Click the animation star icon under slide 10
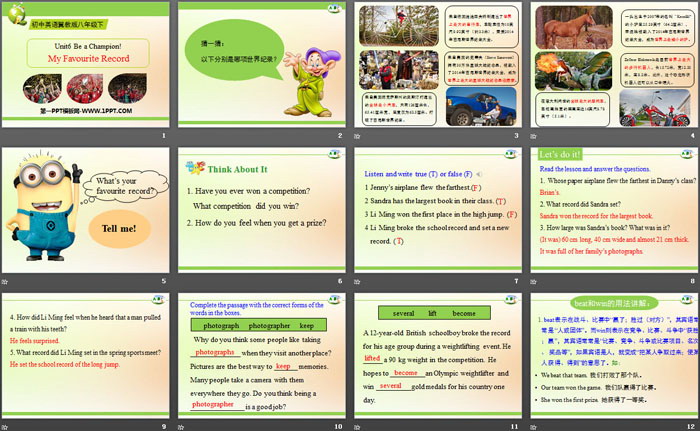This screenshot has width=700, height=431. click(x=181, y=427)
